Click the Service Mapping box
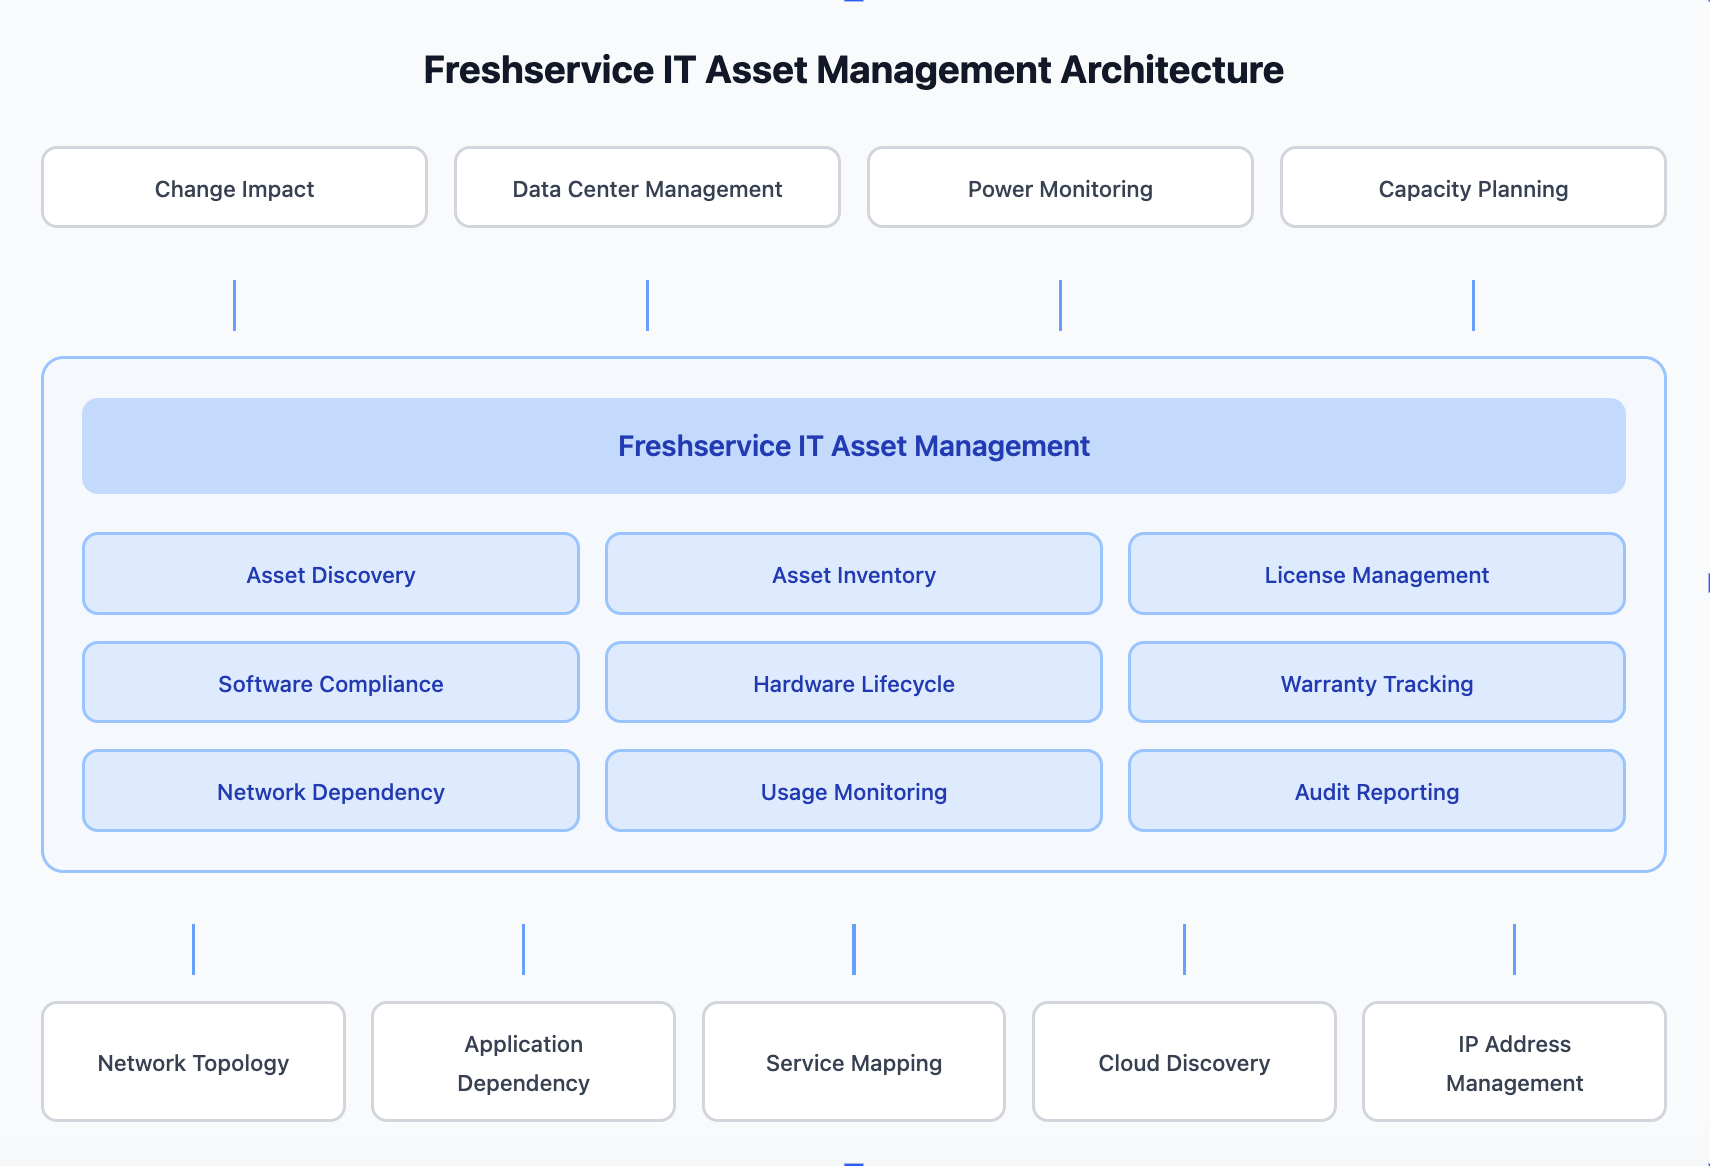The width and height of the screenshot is (1710, 1166). coord(854,1062)
